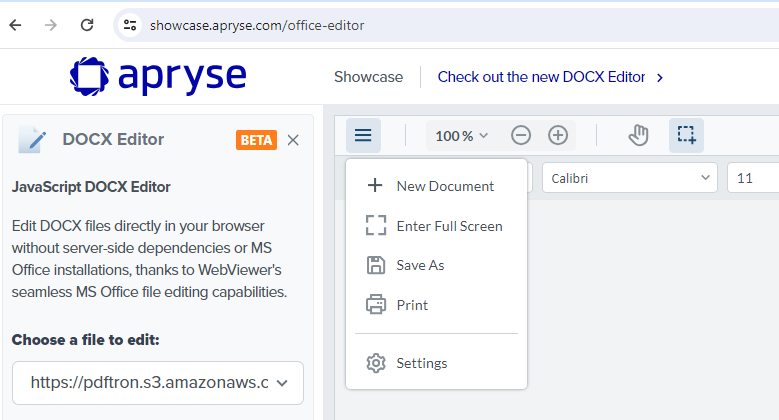Click the DOCX Editor pencil icon
Image resolution: width=779 pixels, height=420 pixels.
pyautogui.click(x=32, y=140)
